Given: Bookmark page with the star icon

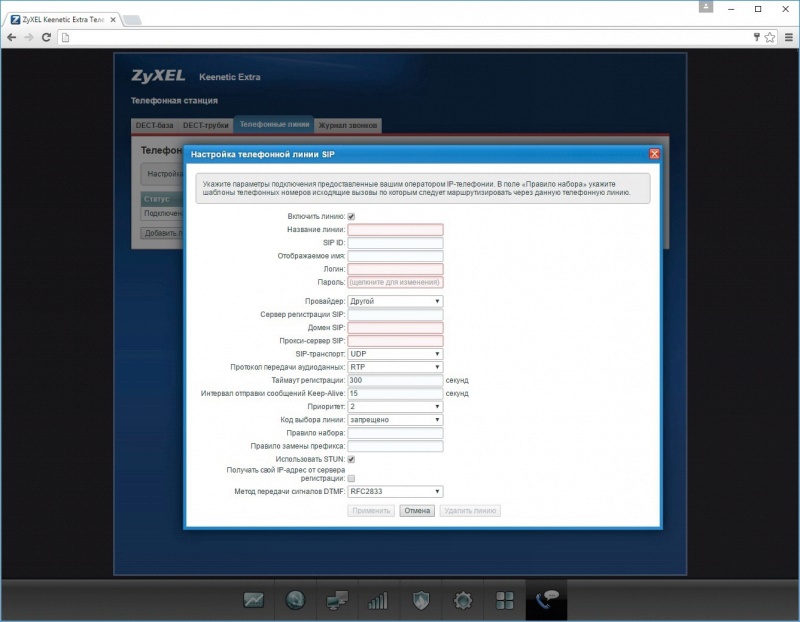Looking at the screenshot, I should tap(771, 37).
